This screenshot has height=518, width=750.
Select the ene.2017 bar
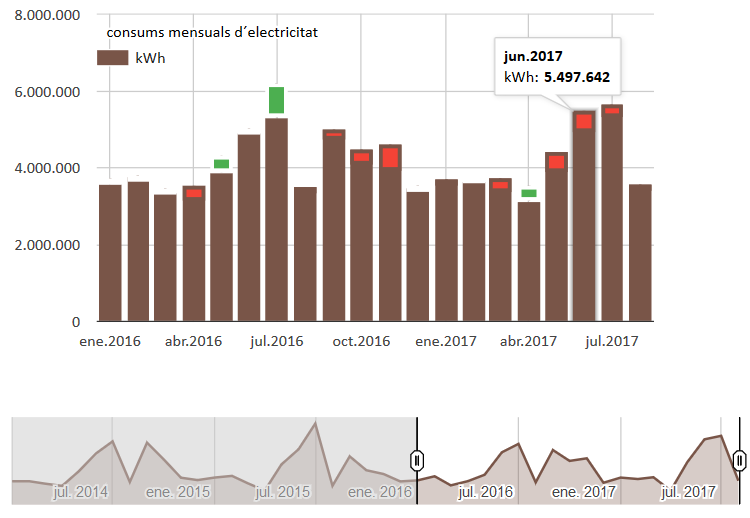point(446,250)
